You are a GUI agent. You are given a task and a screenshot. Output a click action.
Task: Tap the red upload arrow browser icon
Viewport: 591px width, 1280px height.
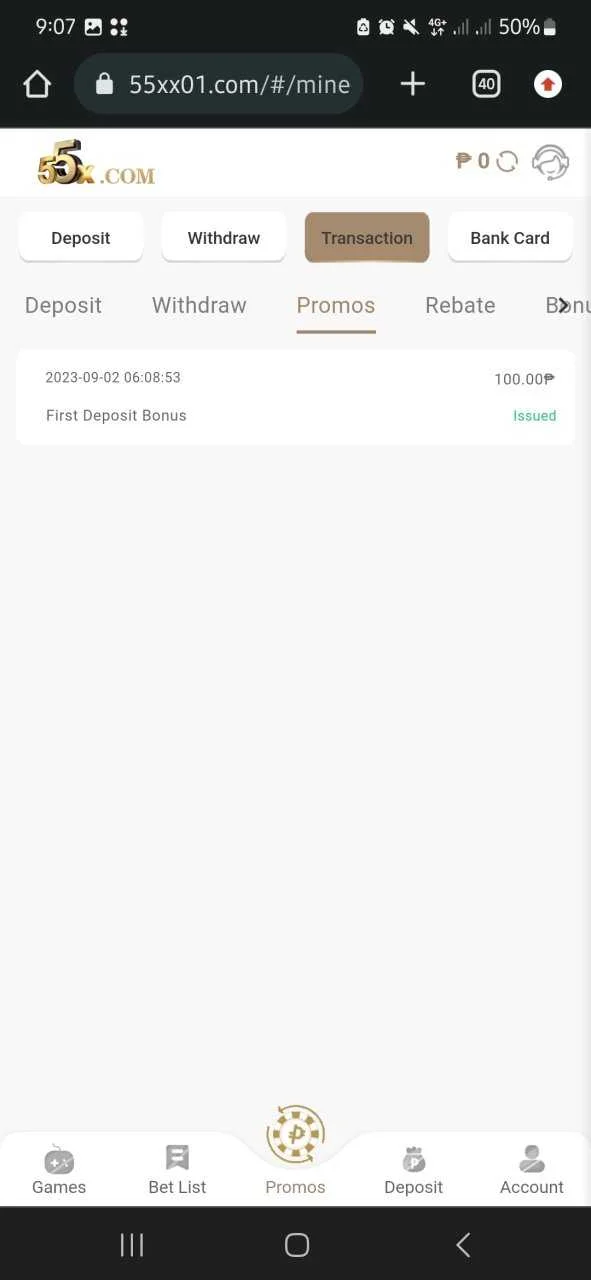(547, 84)
